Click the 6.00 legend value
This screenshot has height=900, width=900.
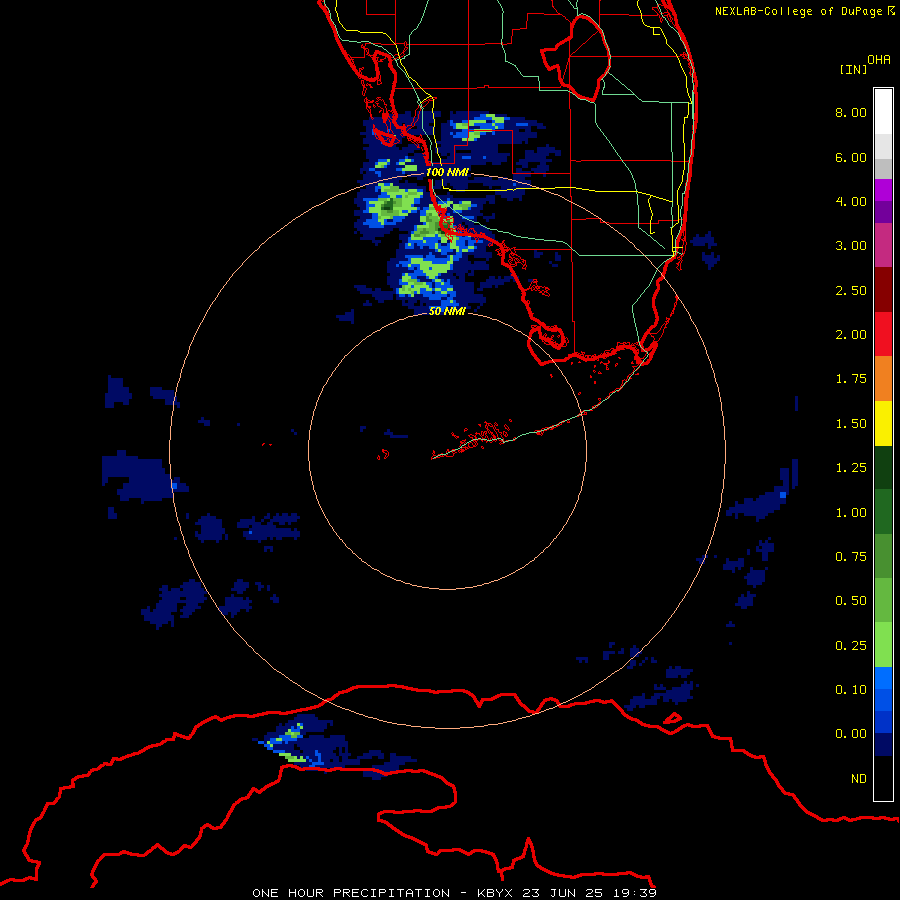[x=851, y=157]
